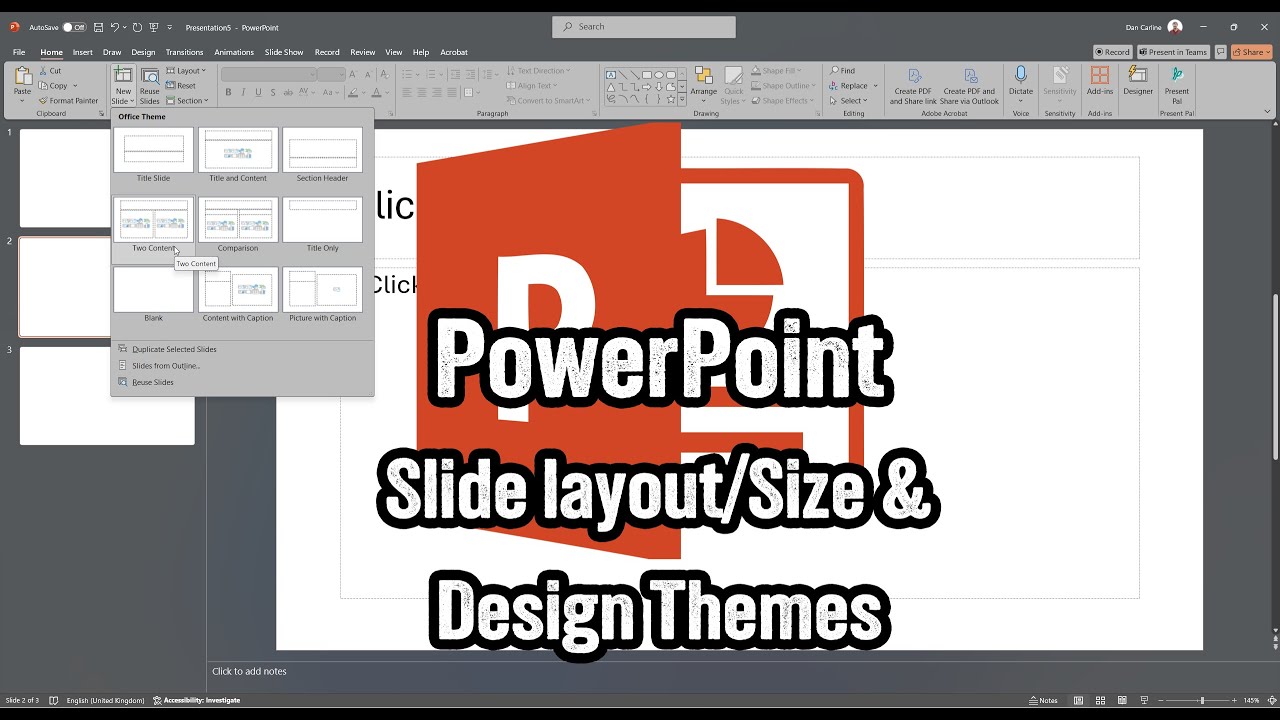Image resolution: width=1280 pixels, height=720 pixels.
Task: Select the Comparison layout
Action: (238, 225)
